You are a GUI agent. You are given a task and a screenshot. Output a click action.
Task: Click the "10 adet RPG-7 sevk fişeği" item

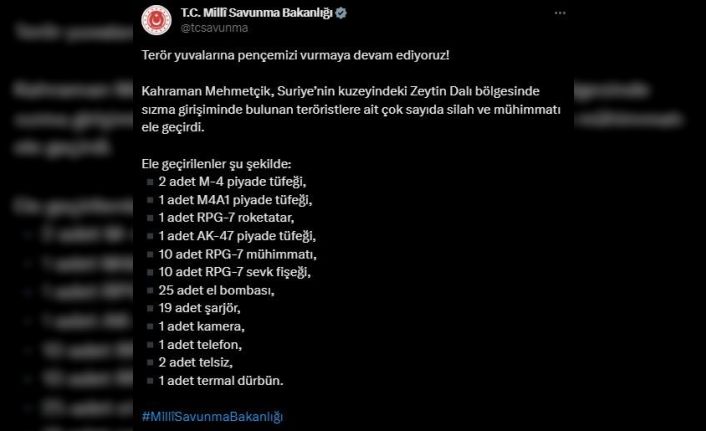pos(234,271)
